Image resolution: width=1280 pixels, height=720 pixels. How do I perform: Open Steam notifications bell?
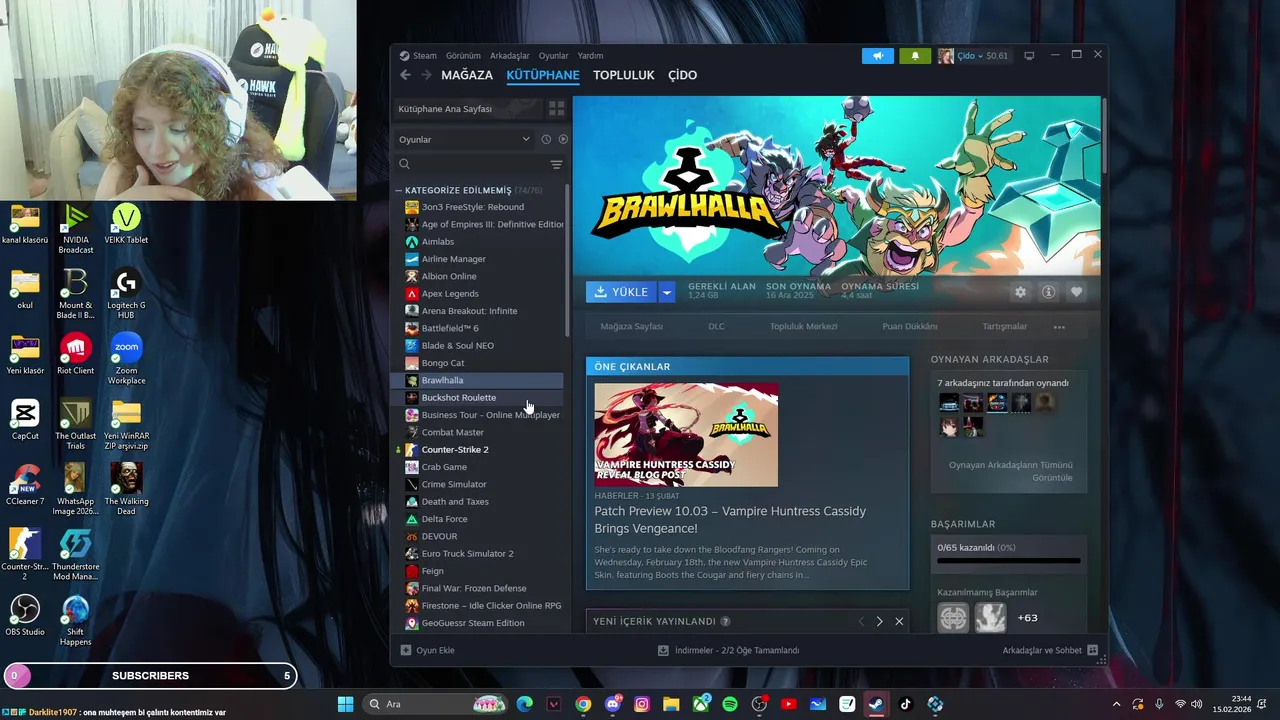point(915,56)
